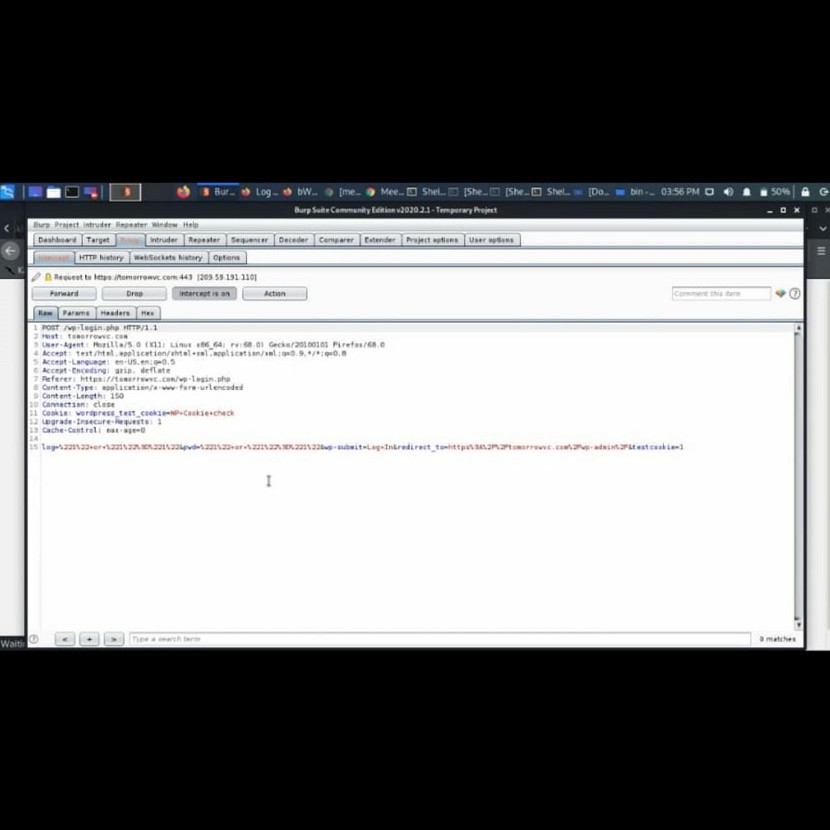Click the Cookie: wordpress_test_cookie line

[x=138, y=413]
